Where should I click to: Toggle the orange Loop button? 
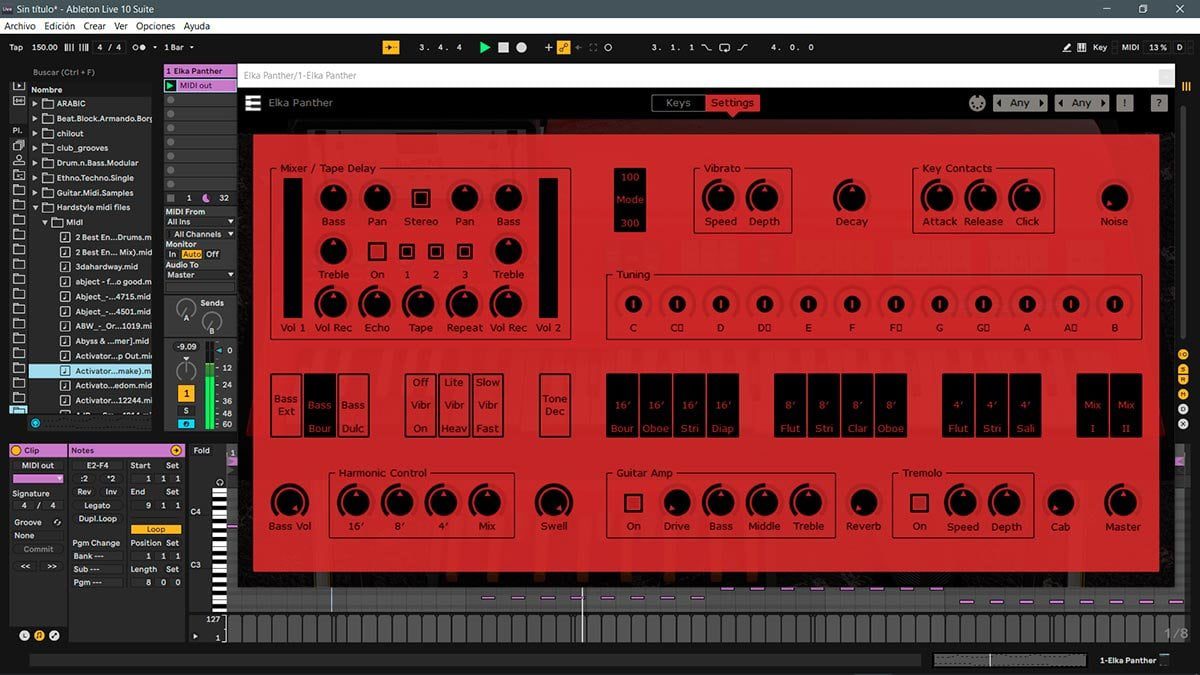coord(156,529)
